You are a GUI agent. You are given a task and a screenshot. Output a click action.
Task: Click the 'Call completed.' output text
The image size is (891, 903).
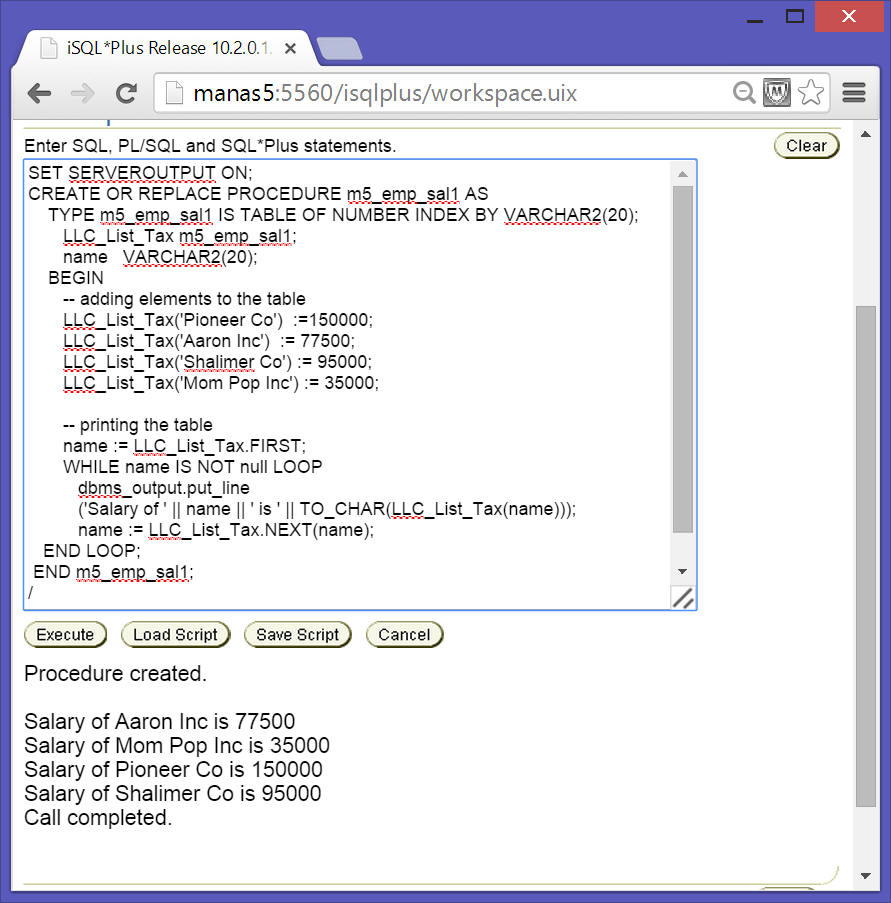click(x=98, y=818)
